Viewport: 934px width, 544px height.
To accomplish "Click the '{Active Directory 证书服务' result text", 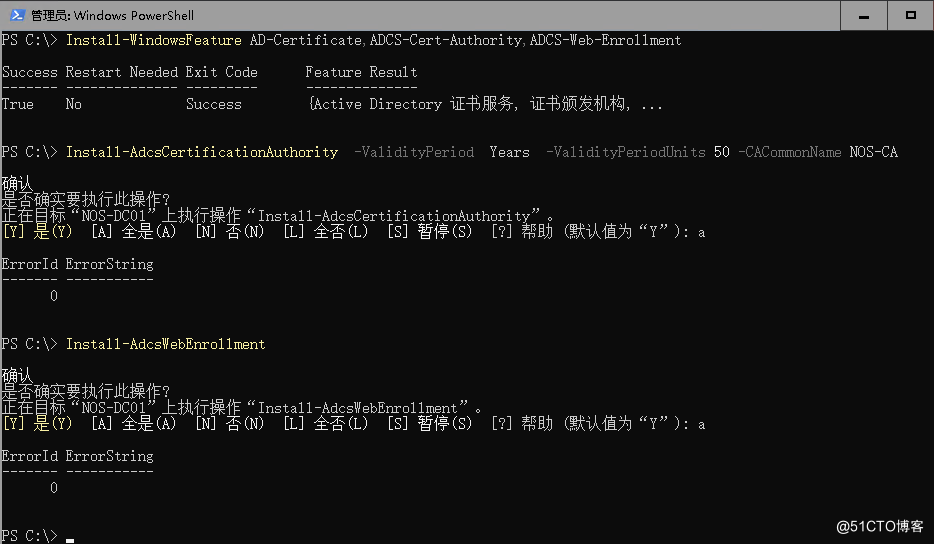I will pyautogui.click(x=411, y=104).
